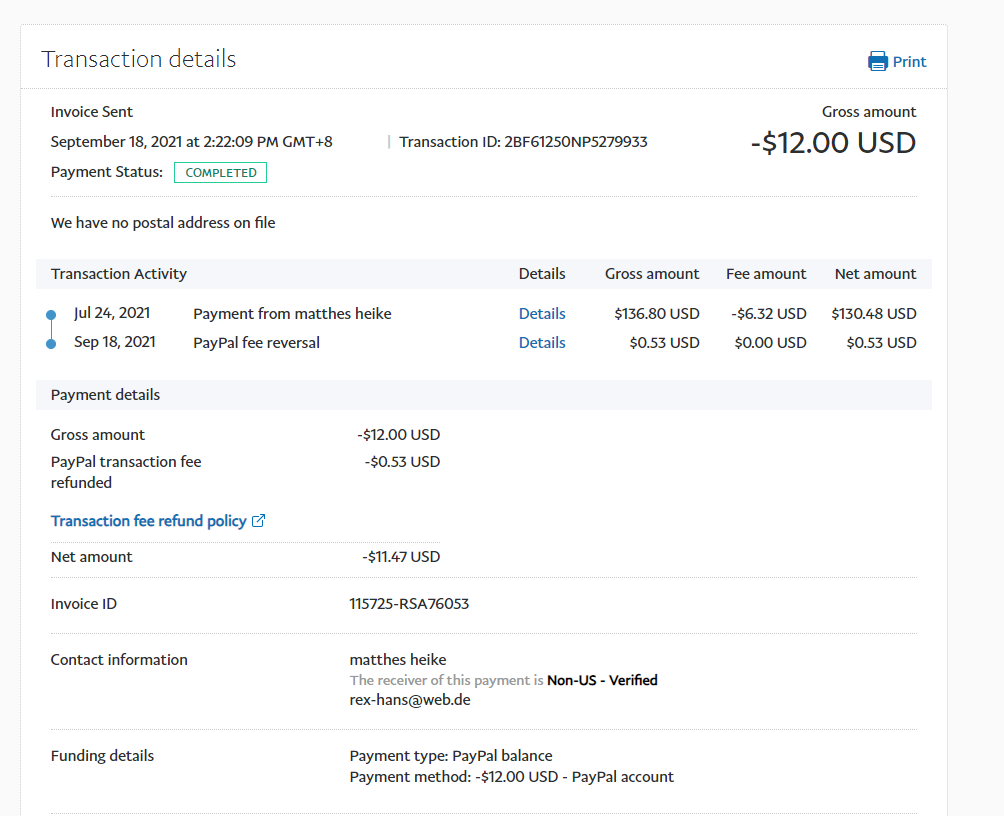
Task: Click the Transaction Activity section header
Action: (119, 274)
